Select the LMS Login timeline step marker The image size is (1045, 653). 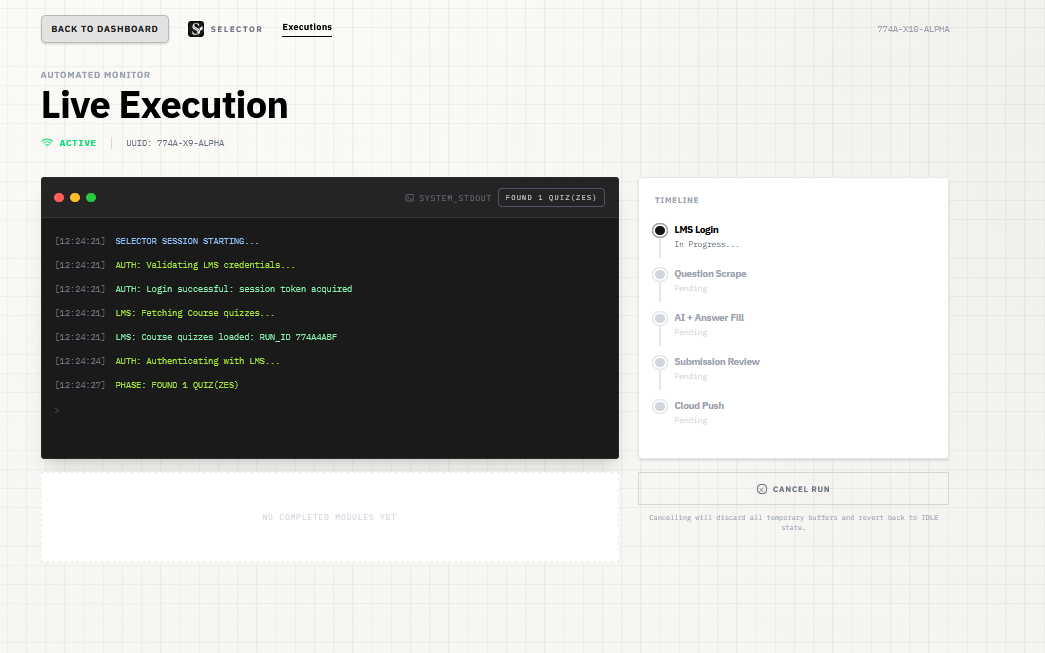(x=660, y=231)
